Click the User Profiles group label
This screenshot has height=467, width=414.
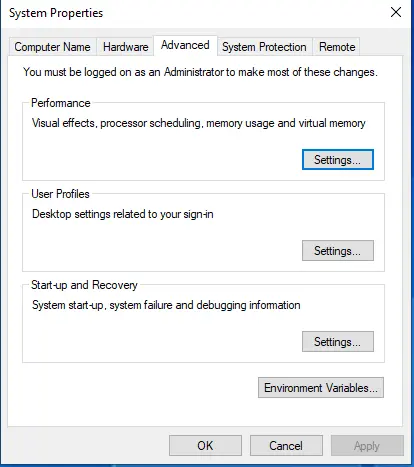pos(60,194)
